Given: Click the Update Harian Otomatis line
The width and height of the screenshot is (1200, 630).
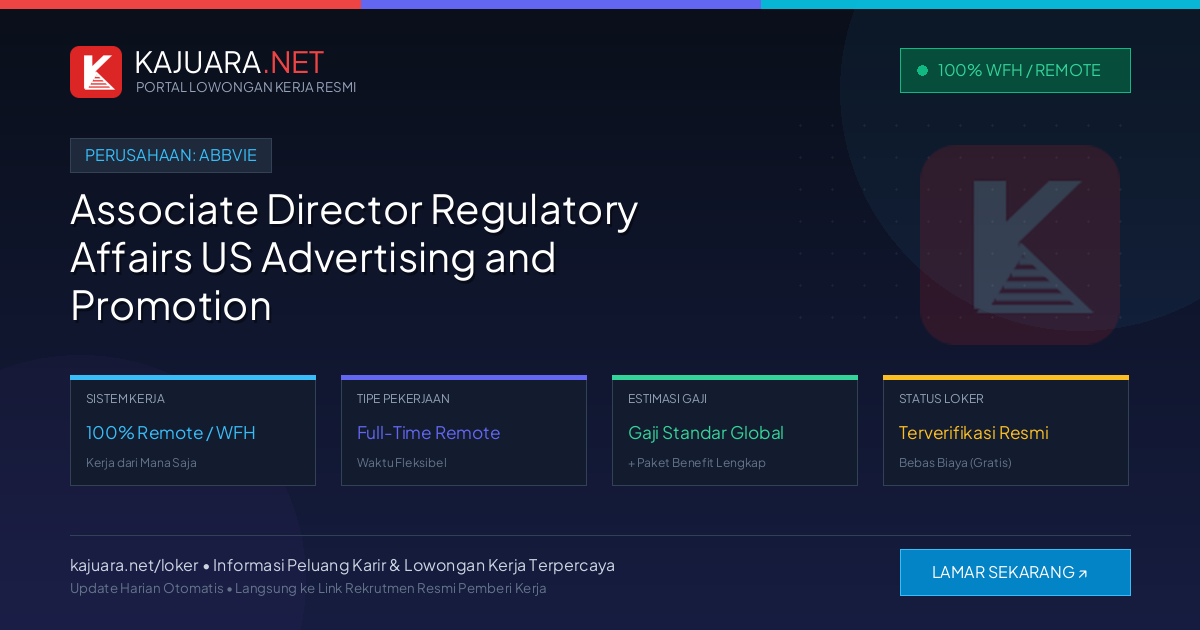Looking at the screenshot, I should [308, 588].
